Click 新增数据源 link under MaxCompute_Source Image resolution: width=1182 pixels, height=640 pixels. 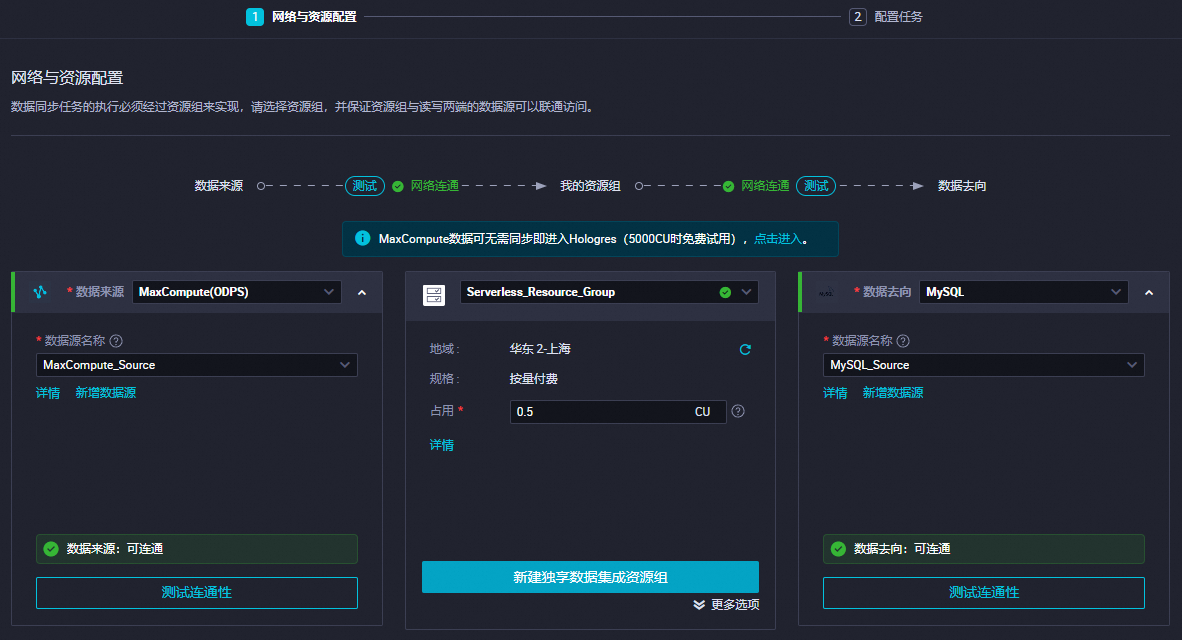[x=106, y=393]
